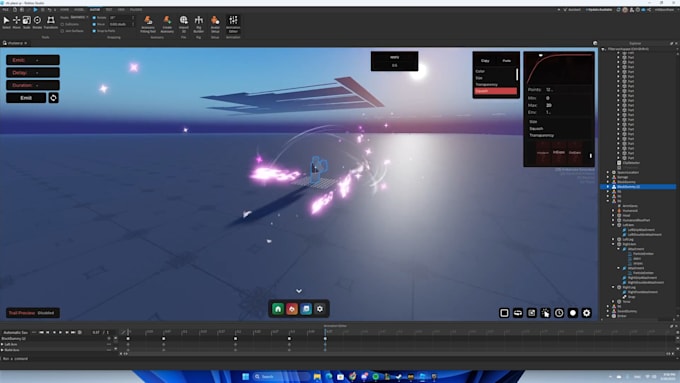Image resolution: width=680 pixels, height=383 pixels.
Task: Click the Copy button in the property panel
Action: tap(485, 61)
